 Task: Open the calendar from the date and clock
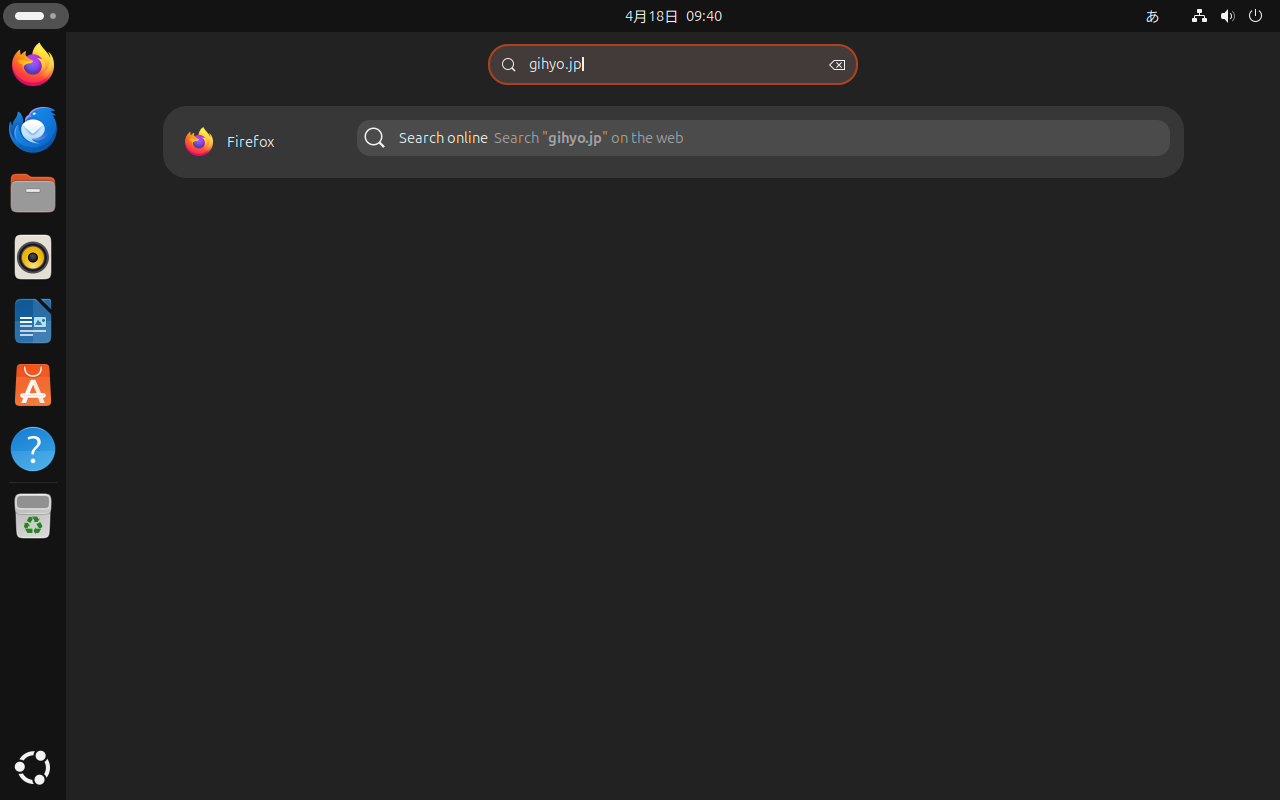pyautogui.click(x=673, y=16)
